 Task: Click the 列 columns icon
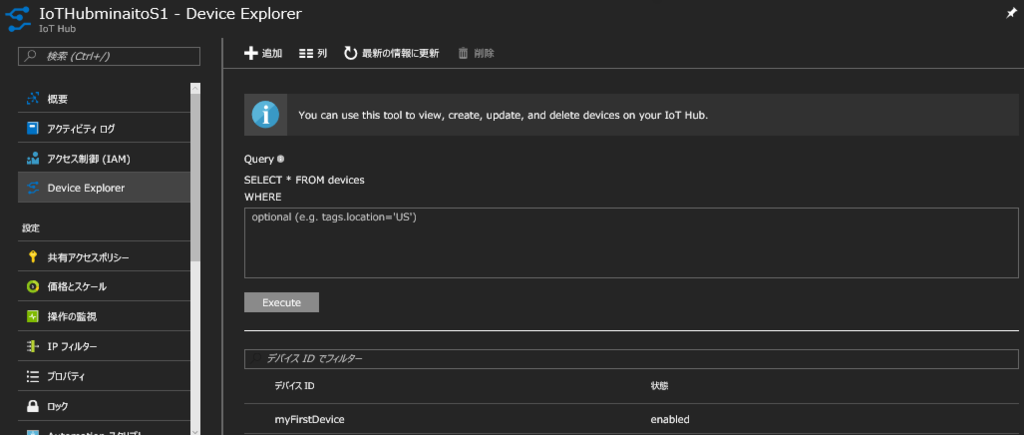[x=306, y=54]
